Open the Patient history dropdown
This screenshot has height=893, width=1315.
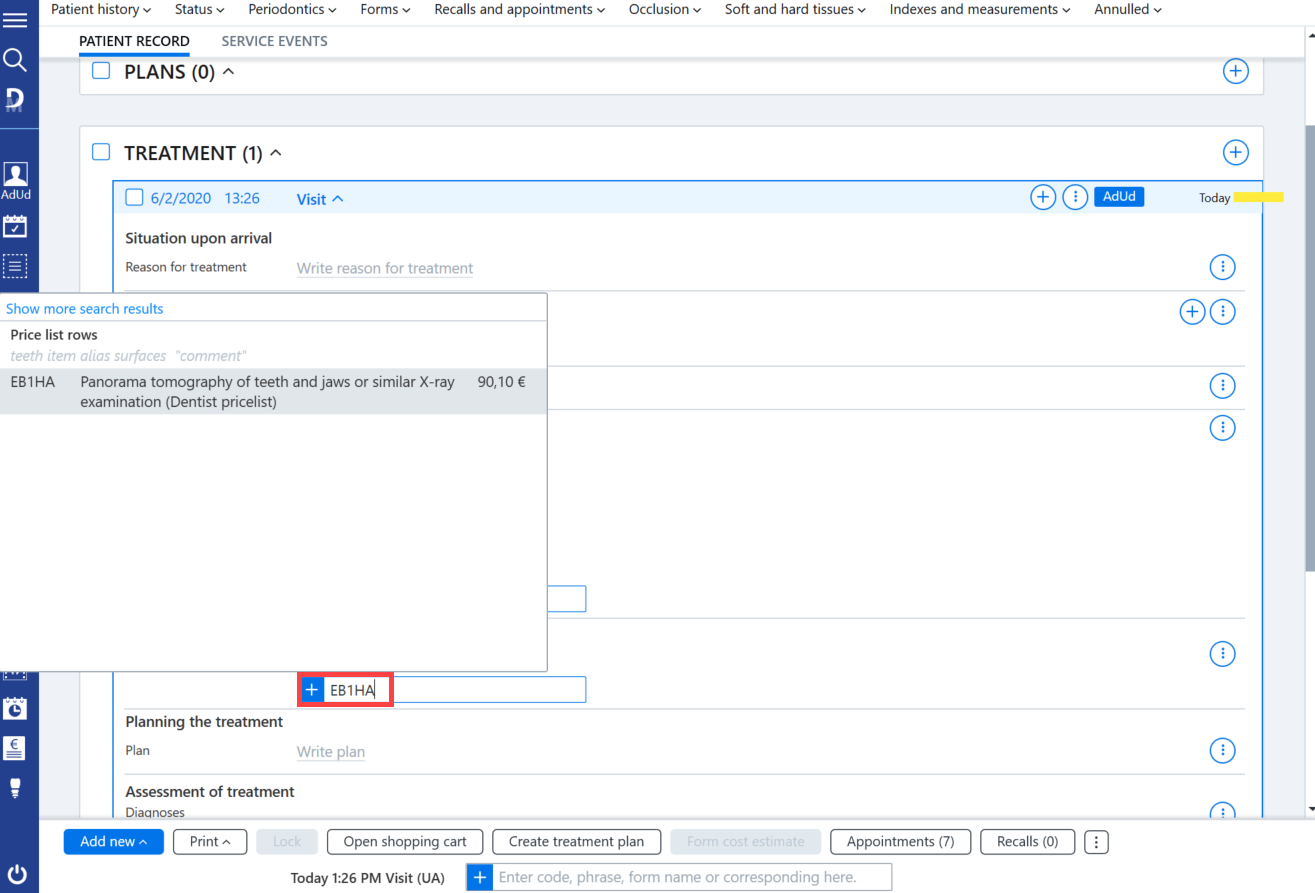[x=101, y=9]
